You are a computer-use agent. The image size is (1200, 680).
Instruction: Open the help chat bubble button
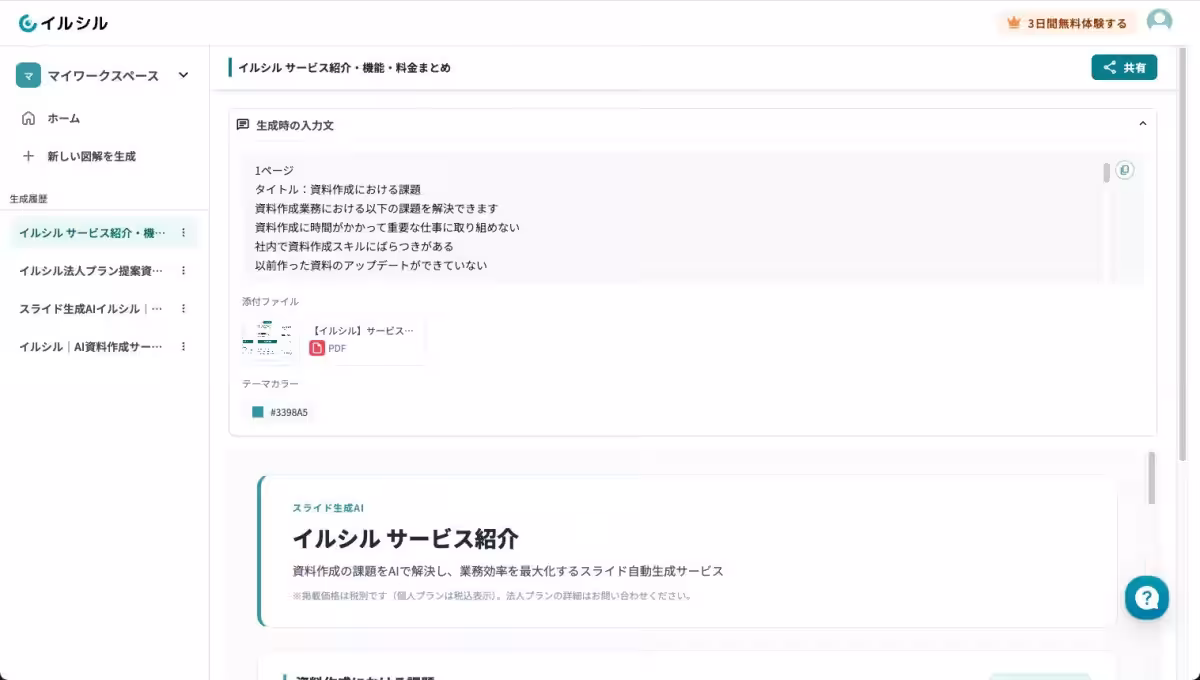coord(1147,598)
